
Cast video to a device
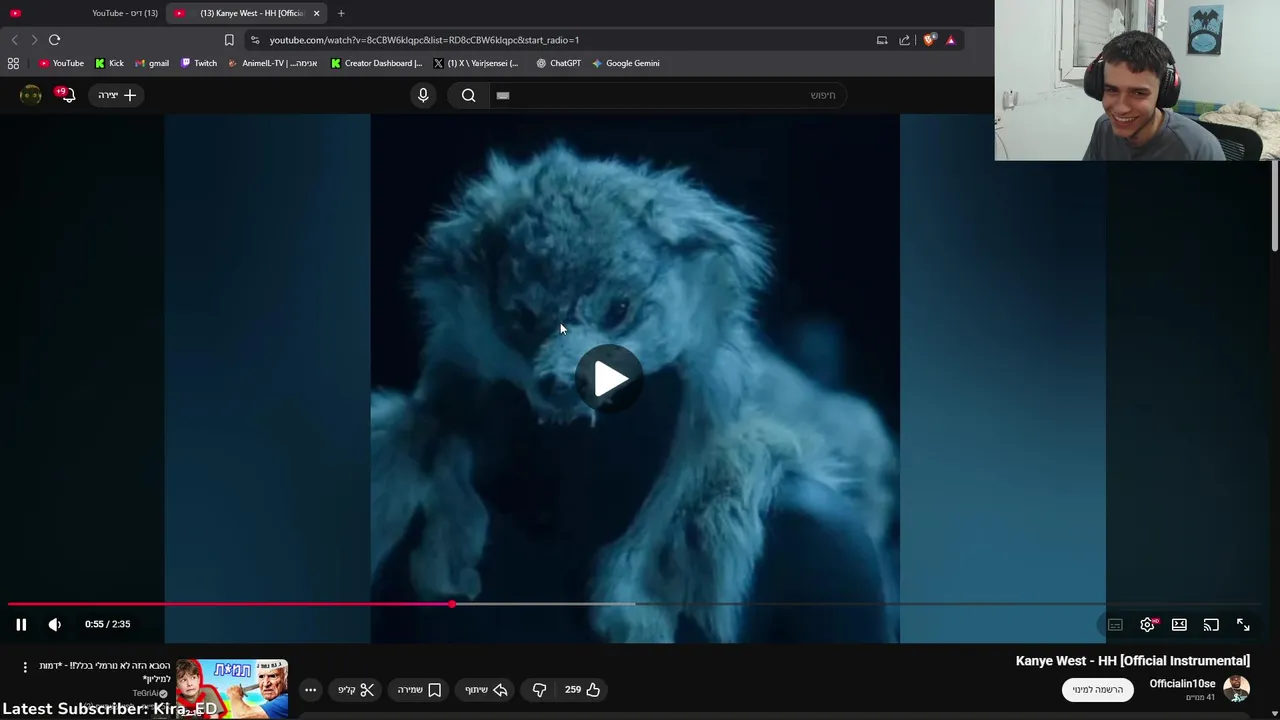(x=1211, y=625)
